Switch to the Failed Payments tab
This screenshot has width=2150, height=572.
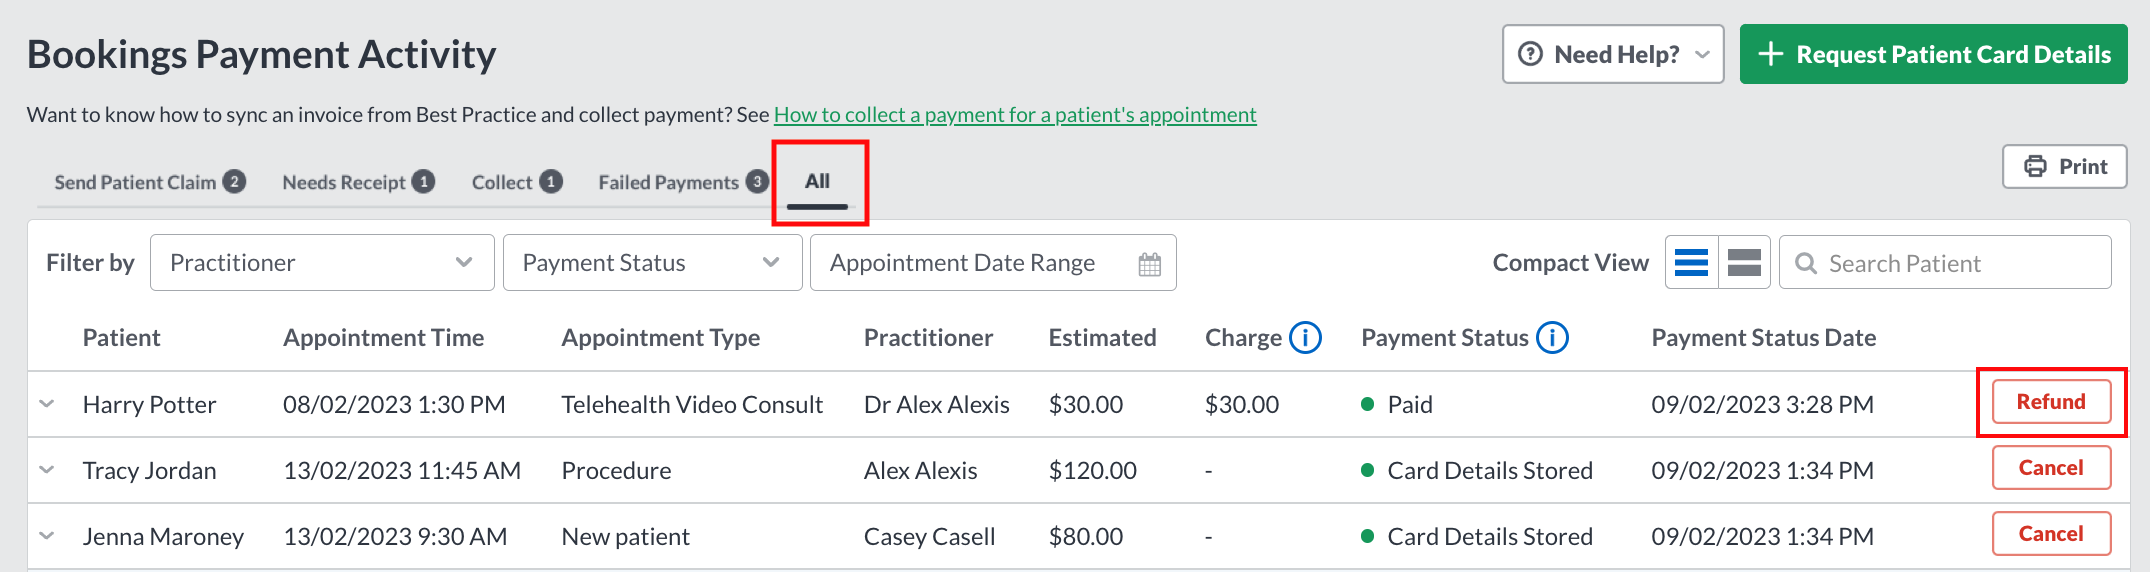[683, 182]
